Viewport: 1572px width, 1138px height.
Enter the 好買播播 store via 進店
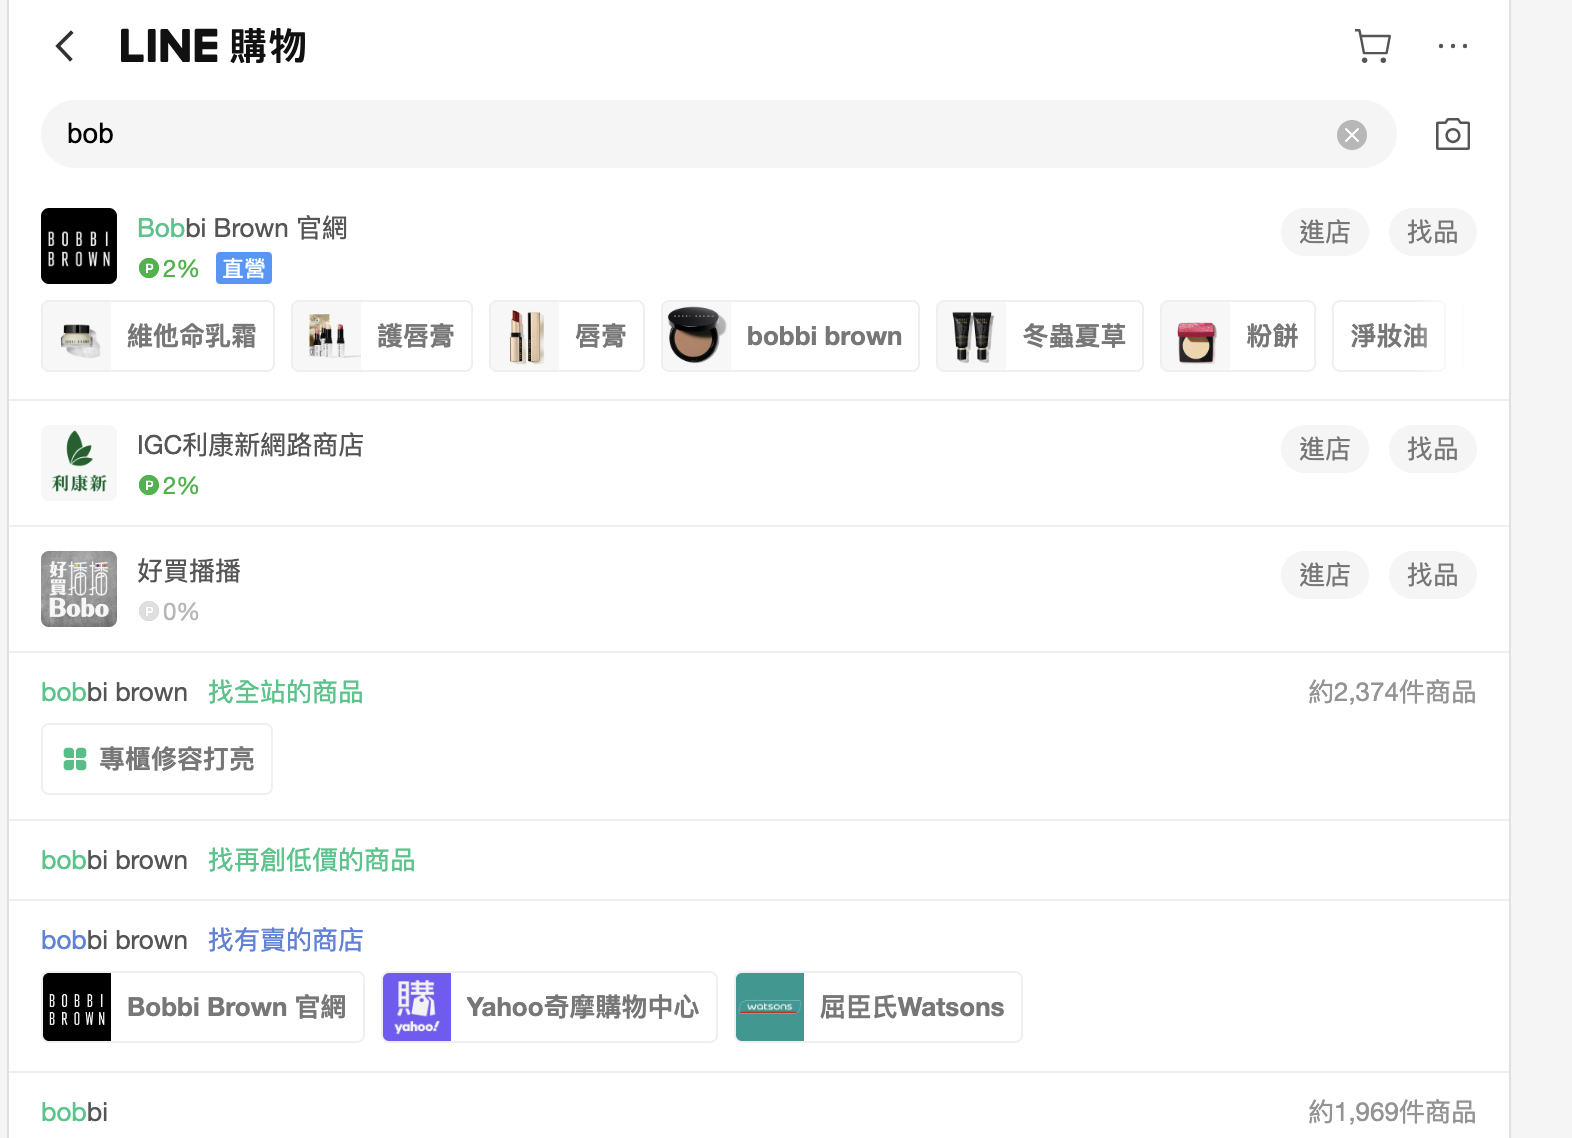[x=1325, y=575]
